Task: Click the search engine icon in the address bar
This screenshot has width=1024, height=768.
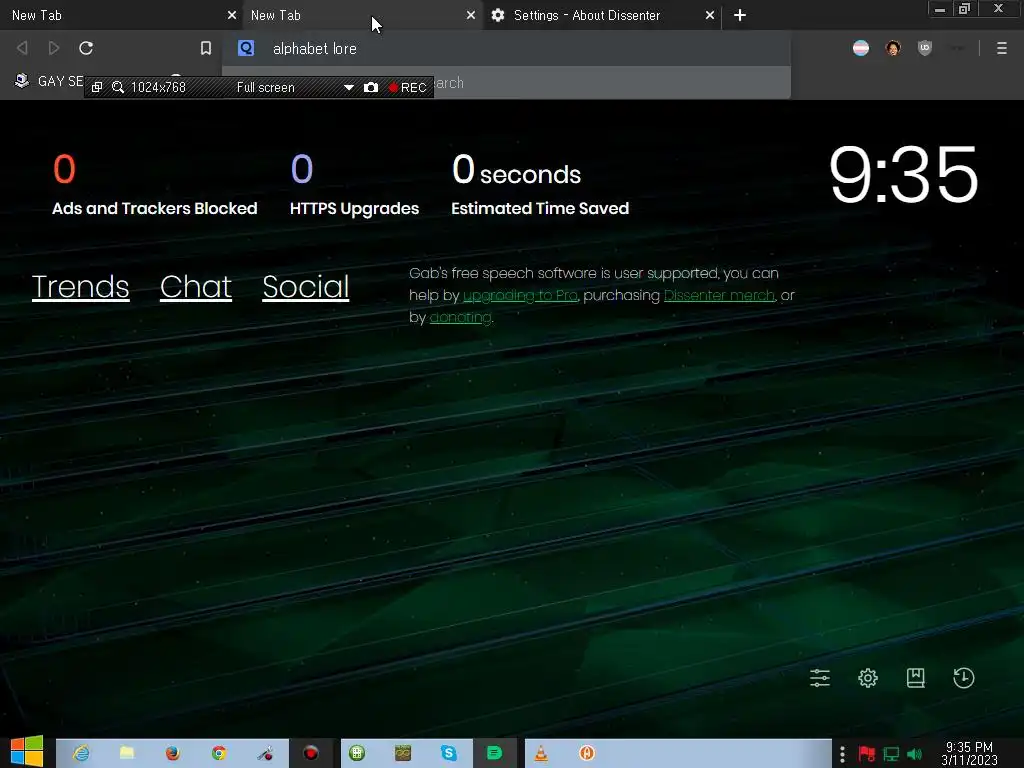Action: pyautogui.click(x=246, y=48)
